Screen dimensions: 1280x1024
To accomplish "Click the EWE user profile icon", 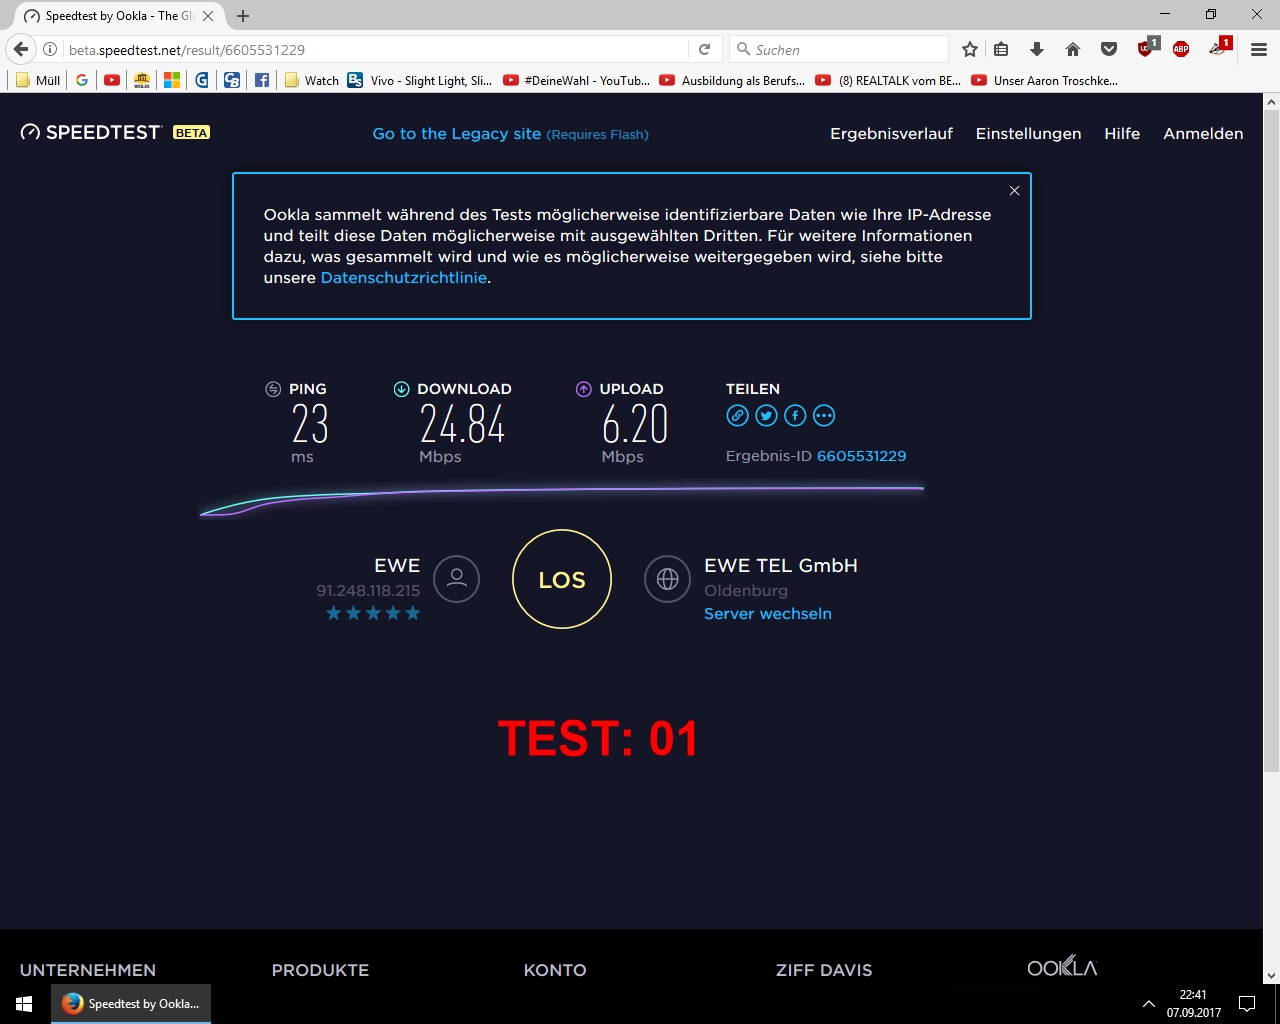I will (x=457, y=579).
